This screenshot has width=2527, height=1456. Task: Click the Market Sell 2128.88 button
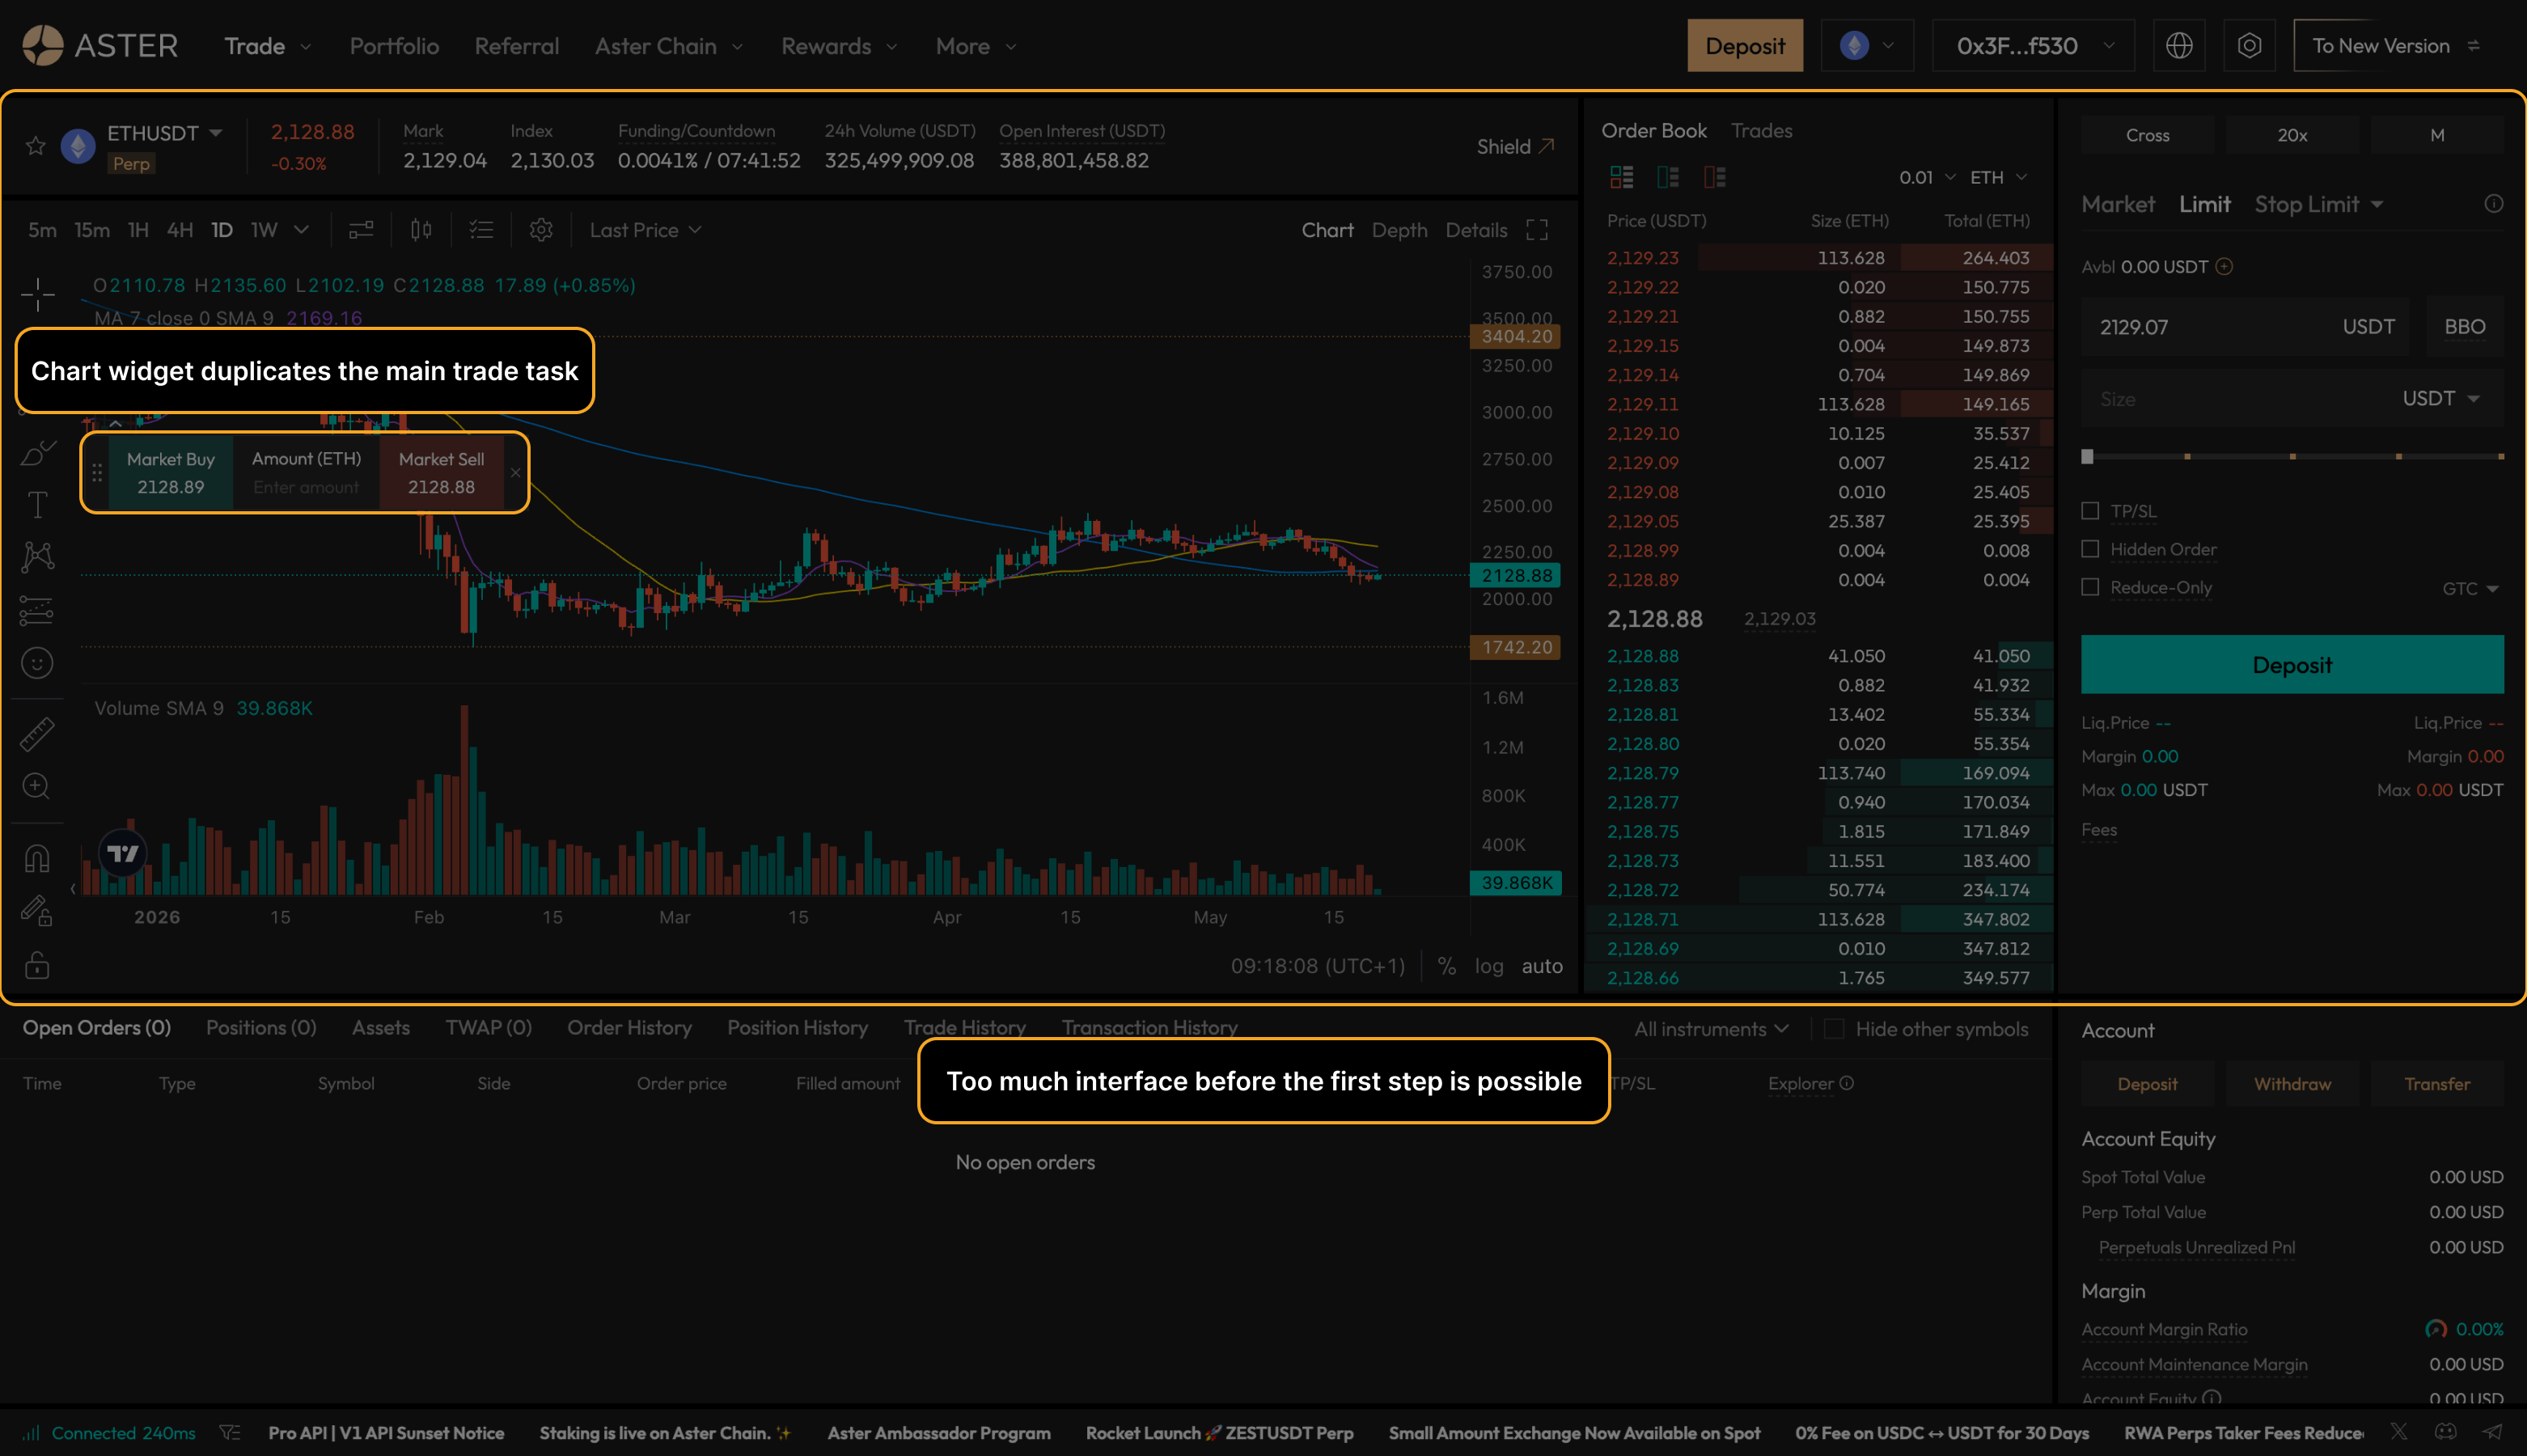441,473
